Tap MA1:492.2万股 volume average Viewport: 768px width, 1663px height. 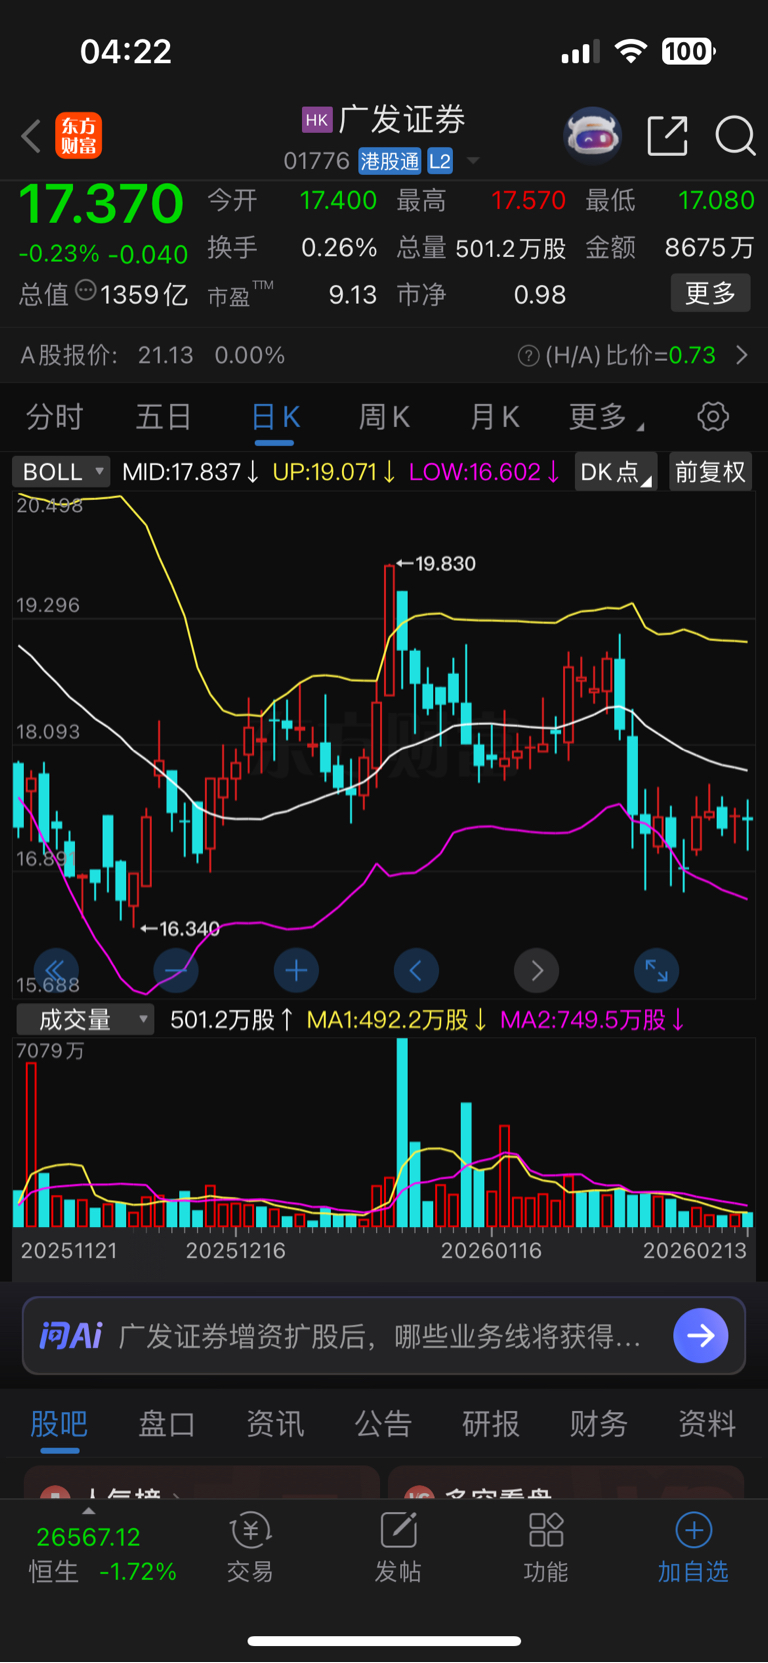click(397, 1019)
